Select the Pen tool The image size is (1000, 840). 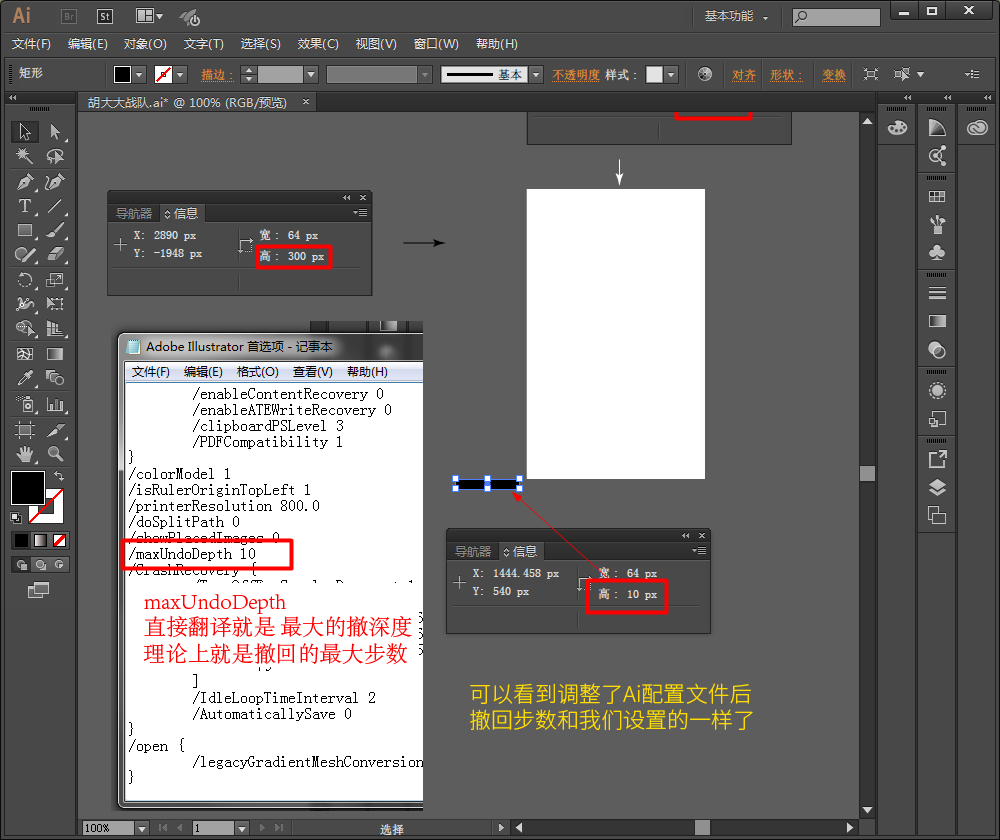(24, 182)
